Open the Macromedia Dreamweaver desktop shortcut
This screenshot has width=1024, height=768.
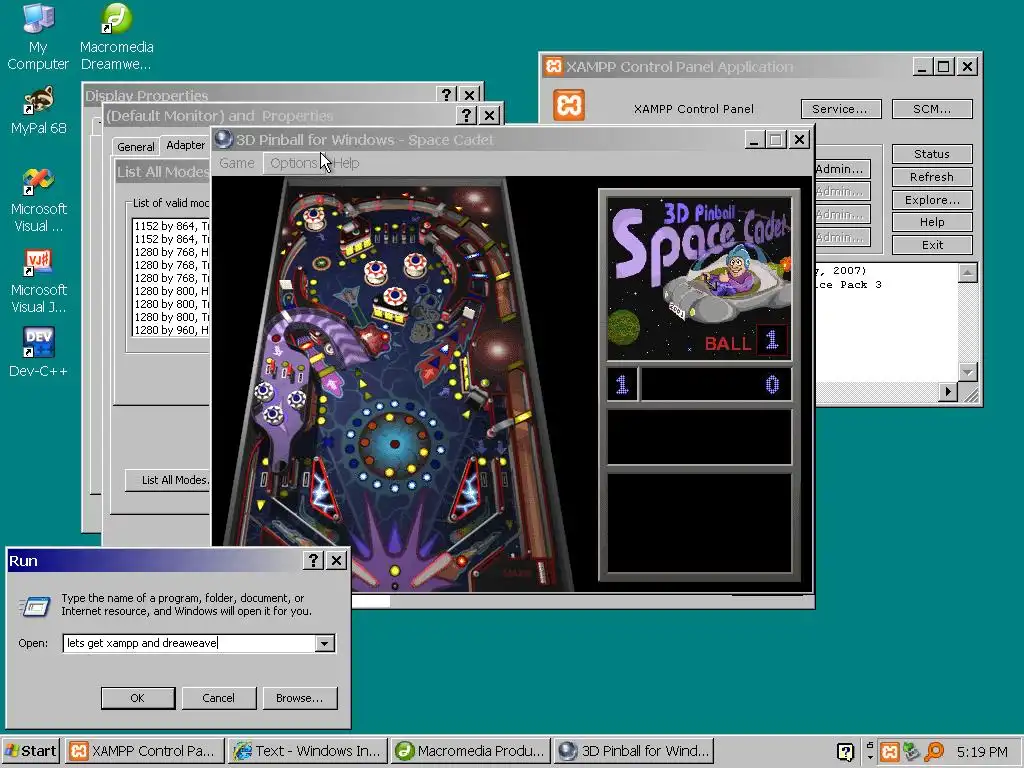coord(116,36)
